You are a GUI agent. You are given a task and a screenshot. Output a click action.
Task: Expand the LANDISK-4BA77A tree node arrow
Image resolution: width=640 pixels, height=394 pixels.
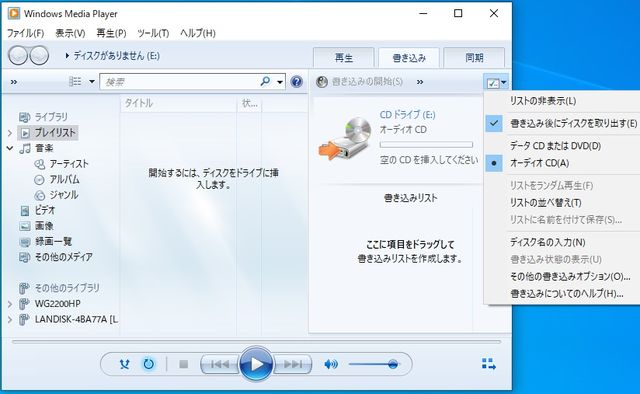point(10,319)
